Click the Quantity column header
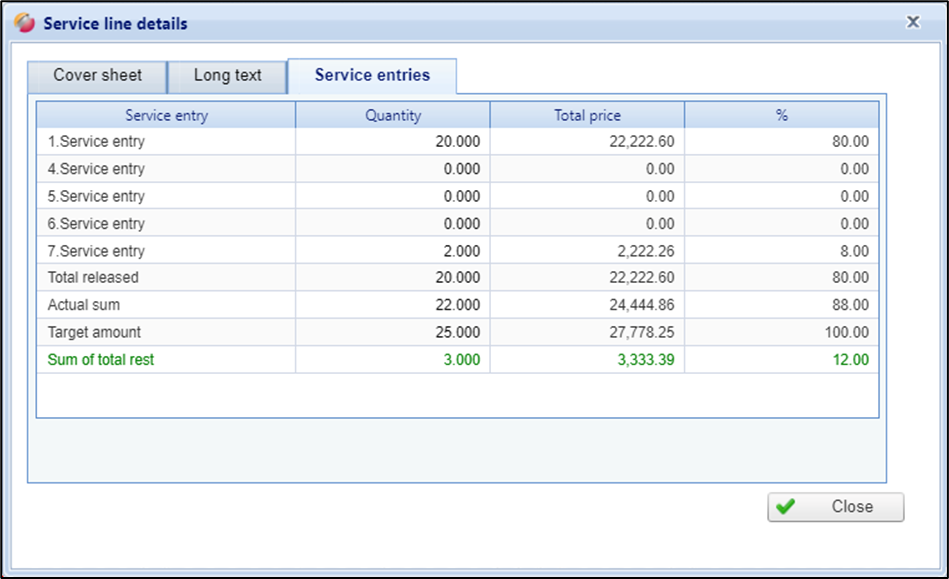 (393, 115)
